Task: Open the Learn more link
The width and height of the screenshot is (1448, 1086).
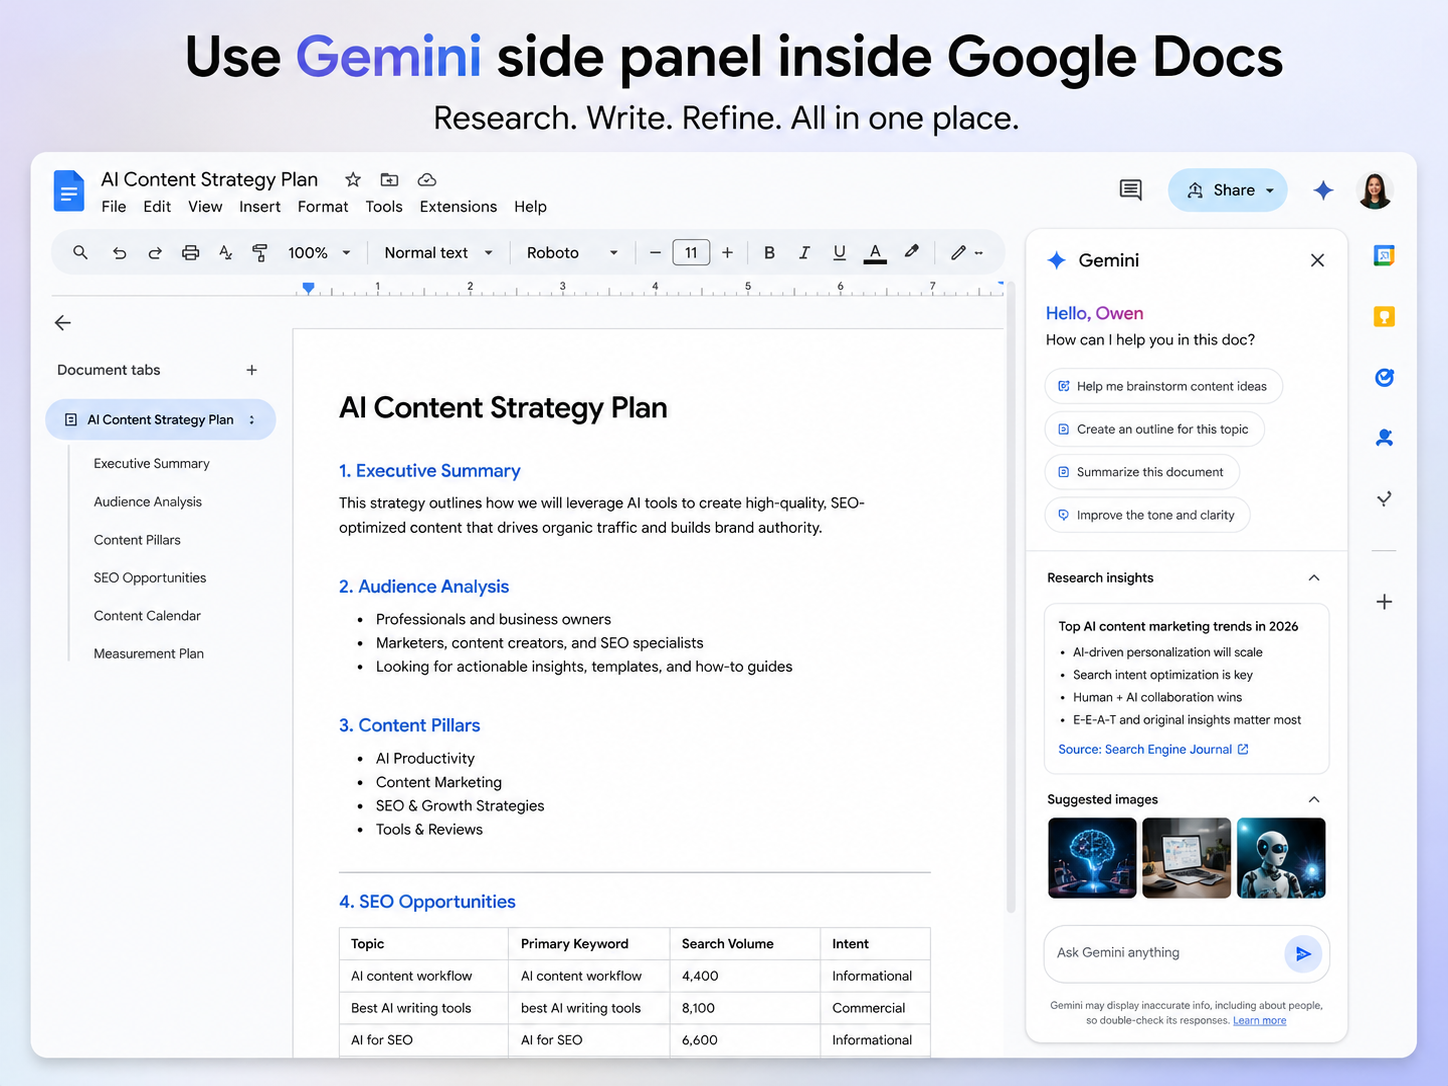Action: coord(1259,1021)
